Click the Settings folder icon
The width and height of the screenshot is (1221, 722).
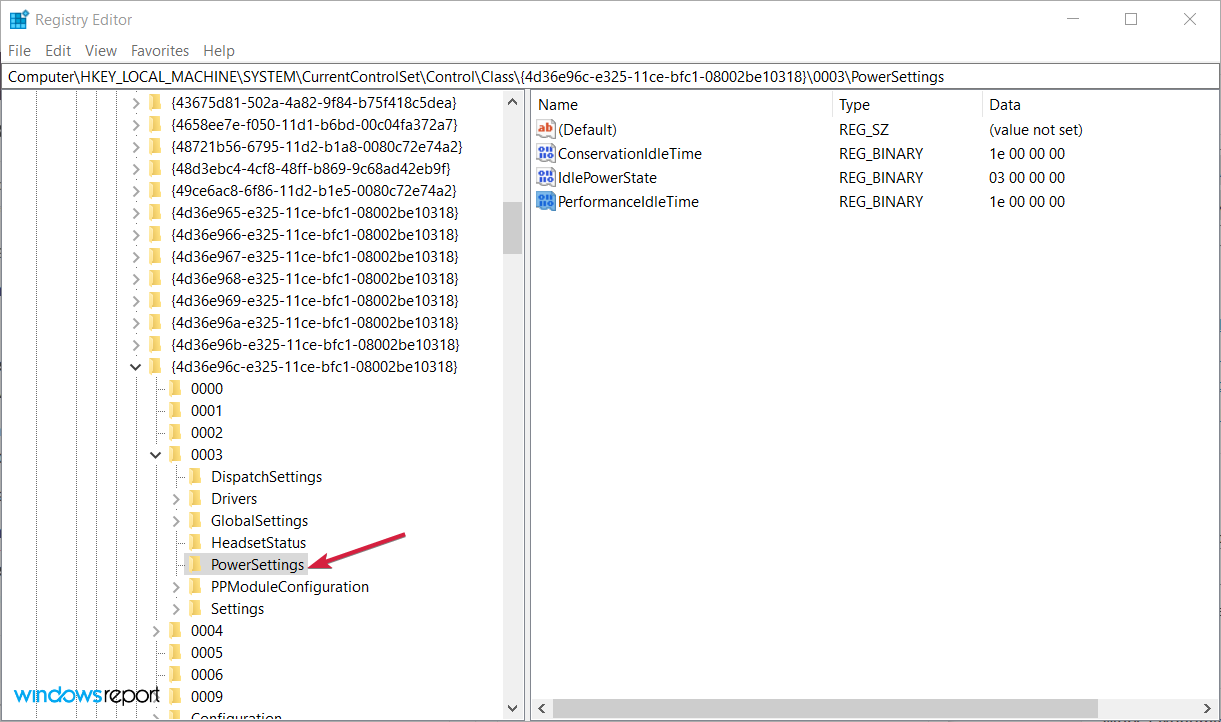coord(195,608)
